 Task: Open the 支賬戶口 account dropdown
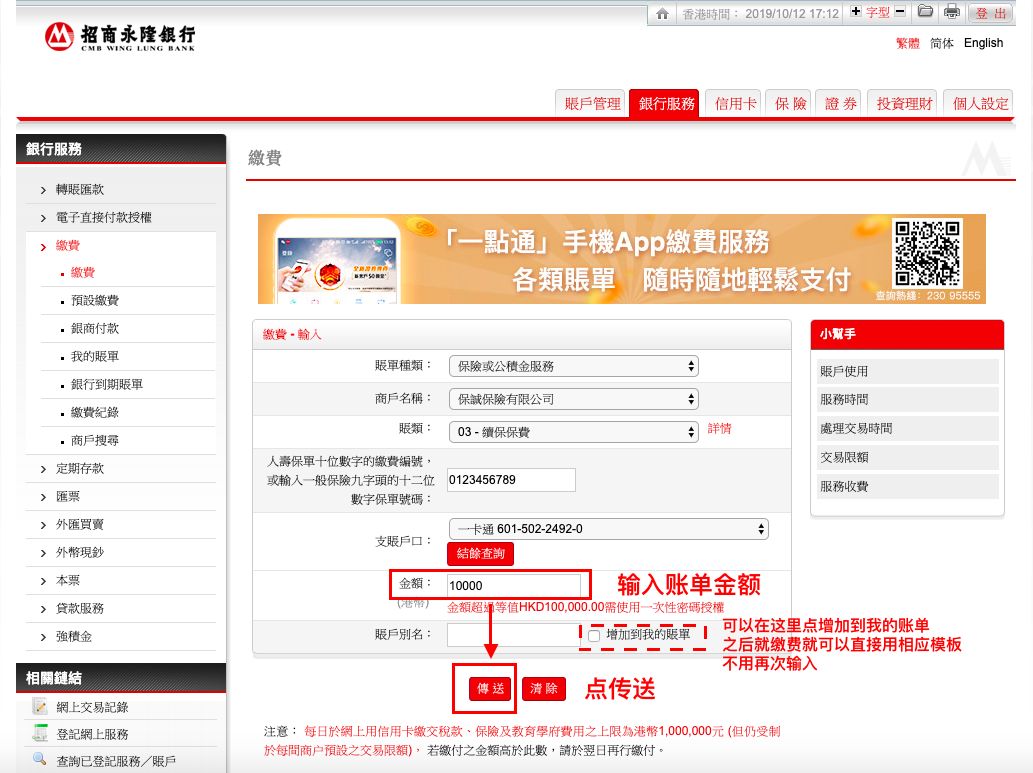[608, 529]
